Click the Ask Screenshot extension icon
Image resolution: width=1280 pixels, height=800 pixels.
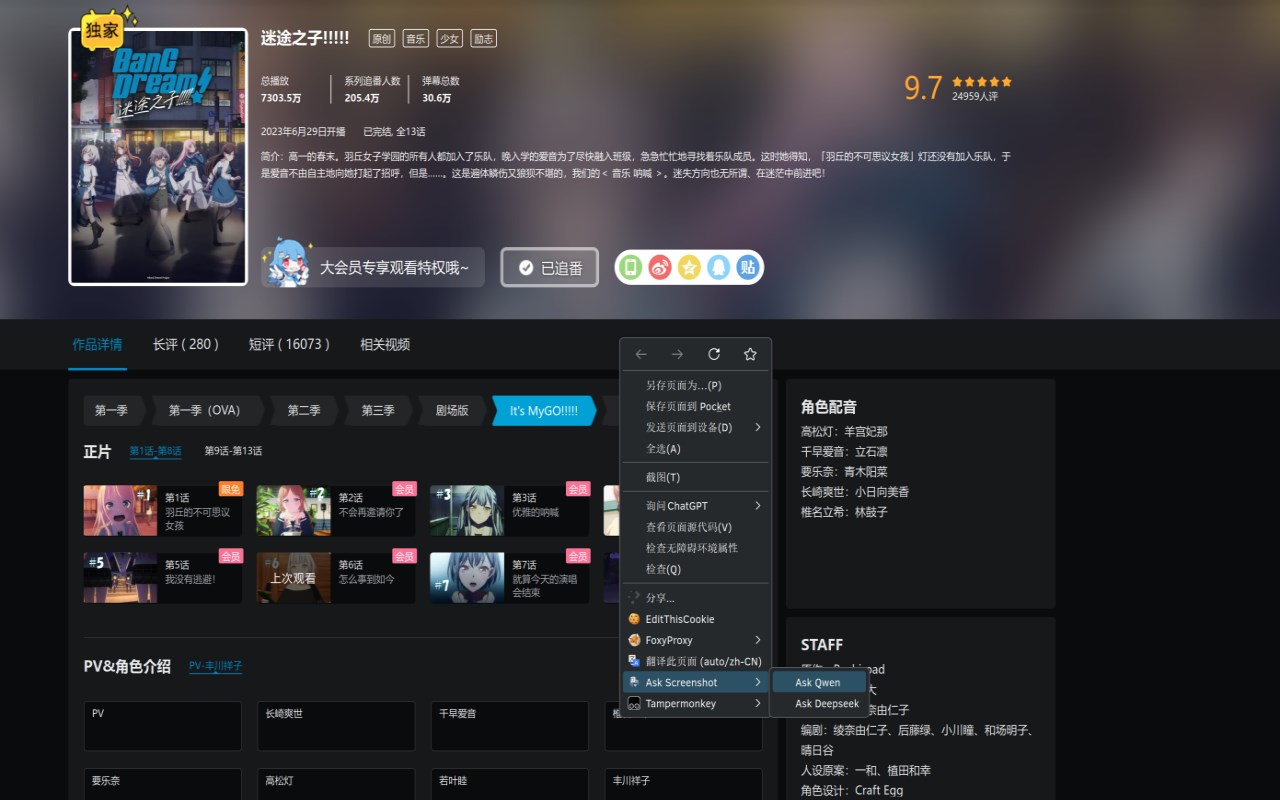634,682
